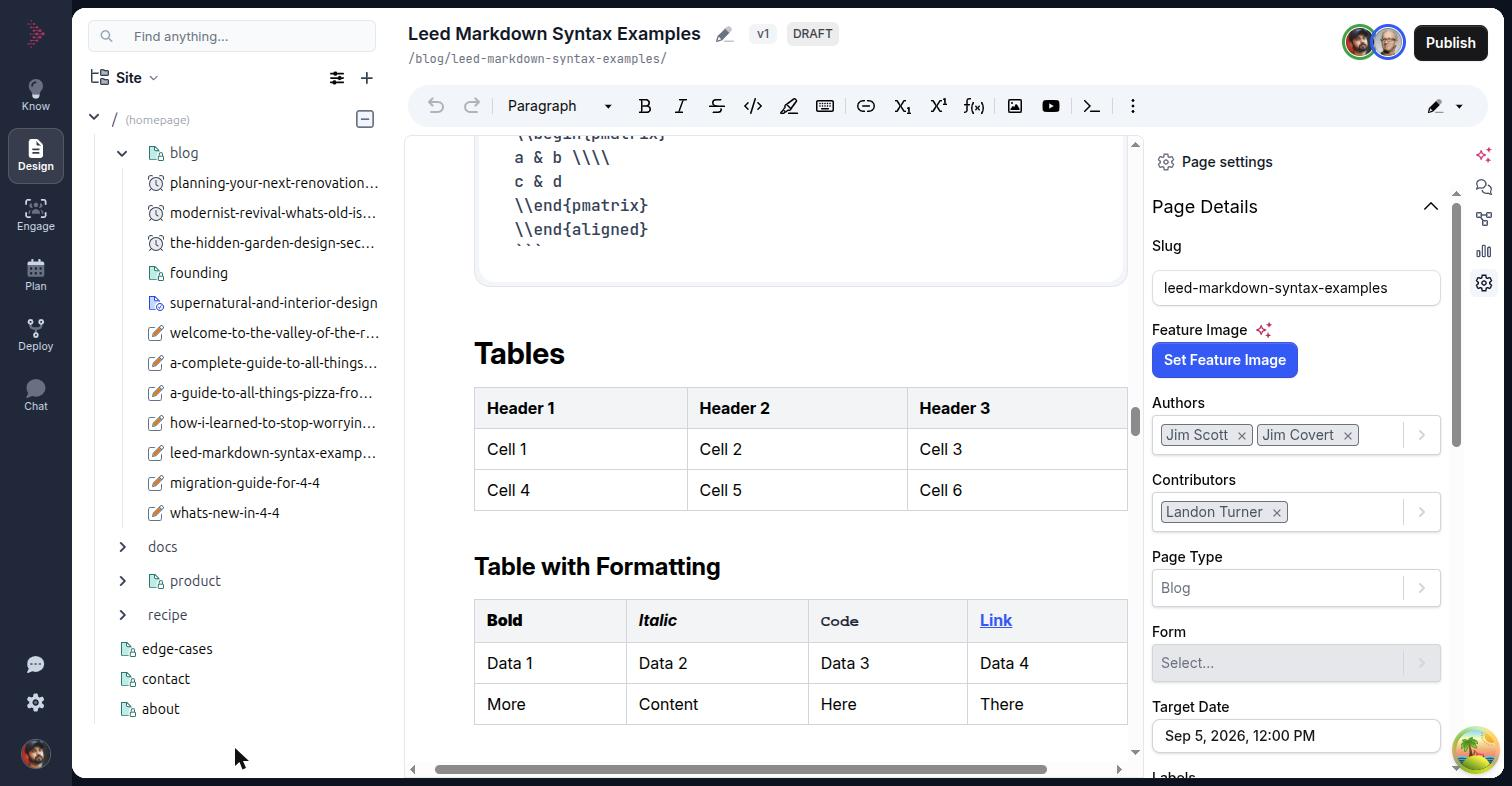The width and height of the screenshot is (1512, 786).
Task: Collapse all tree items
Action: (365, 119)
